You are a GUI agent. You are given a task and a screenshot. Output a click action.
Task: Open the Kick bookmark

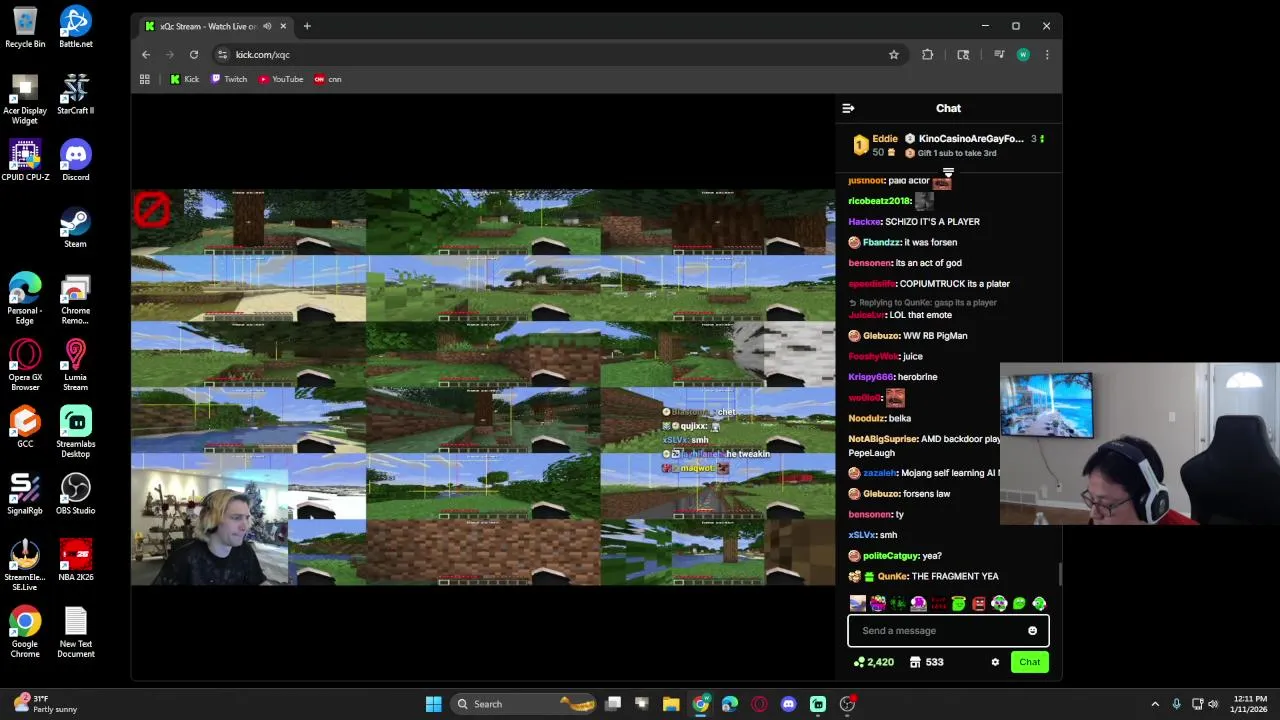tap(185, 79)
